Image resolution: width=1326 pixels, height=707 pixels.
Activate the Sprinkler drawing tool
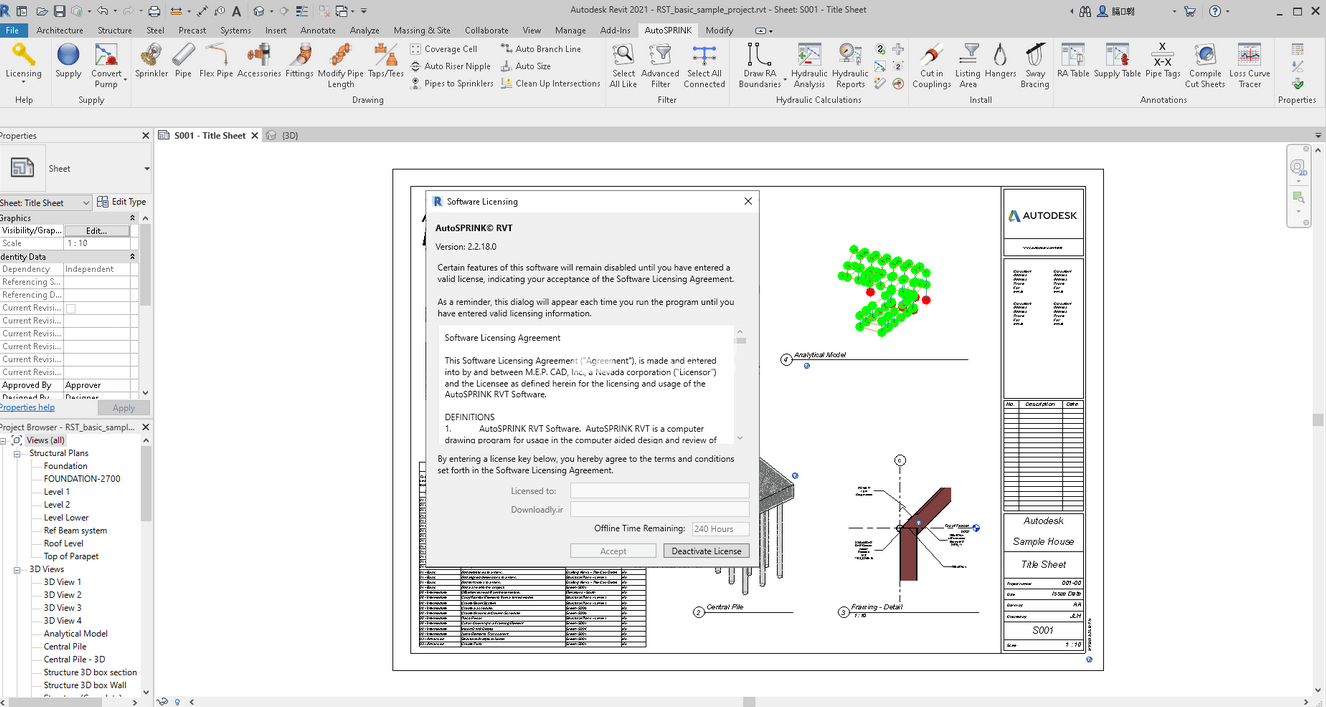tap(152, 63)
